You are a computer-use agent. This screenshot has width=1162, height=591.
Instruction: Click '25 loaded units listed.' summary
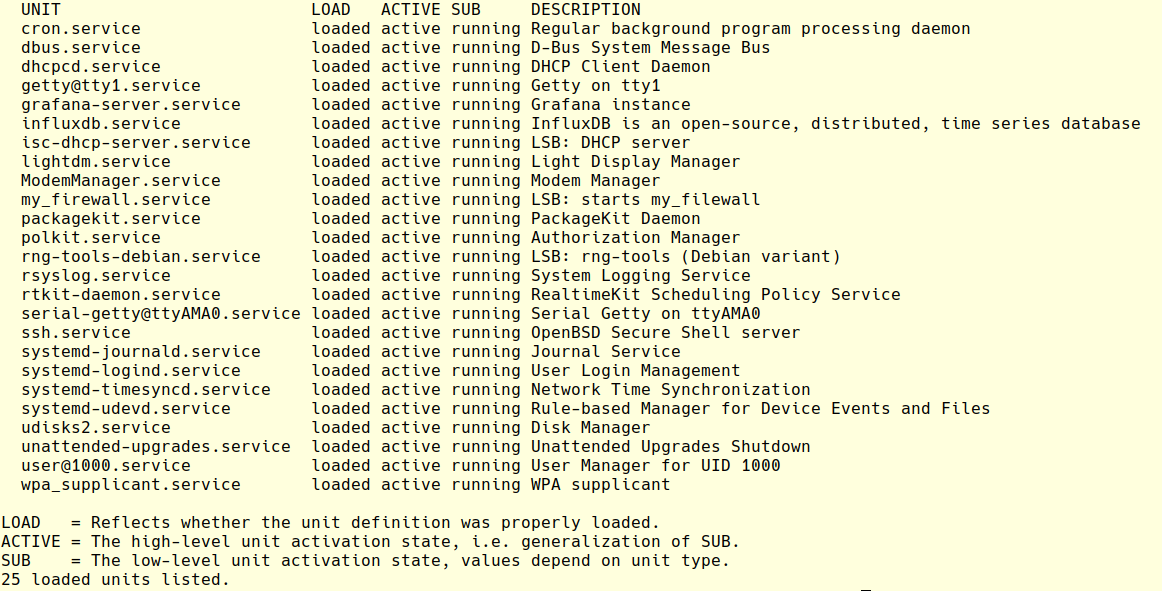(116, 580)
